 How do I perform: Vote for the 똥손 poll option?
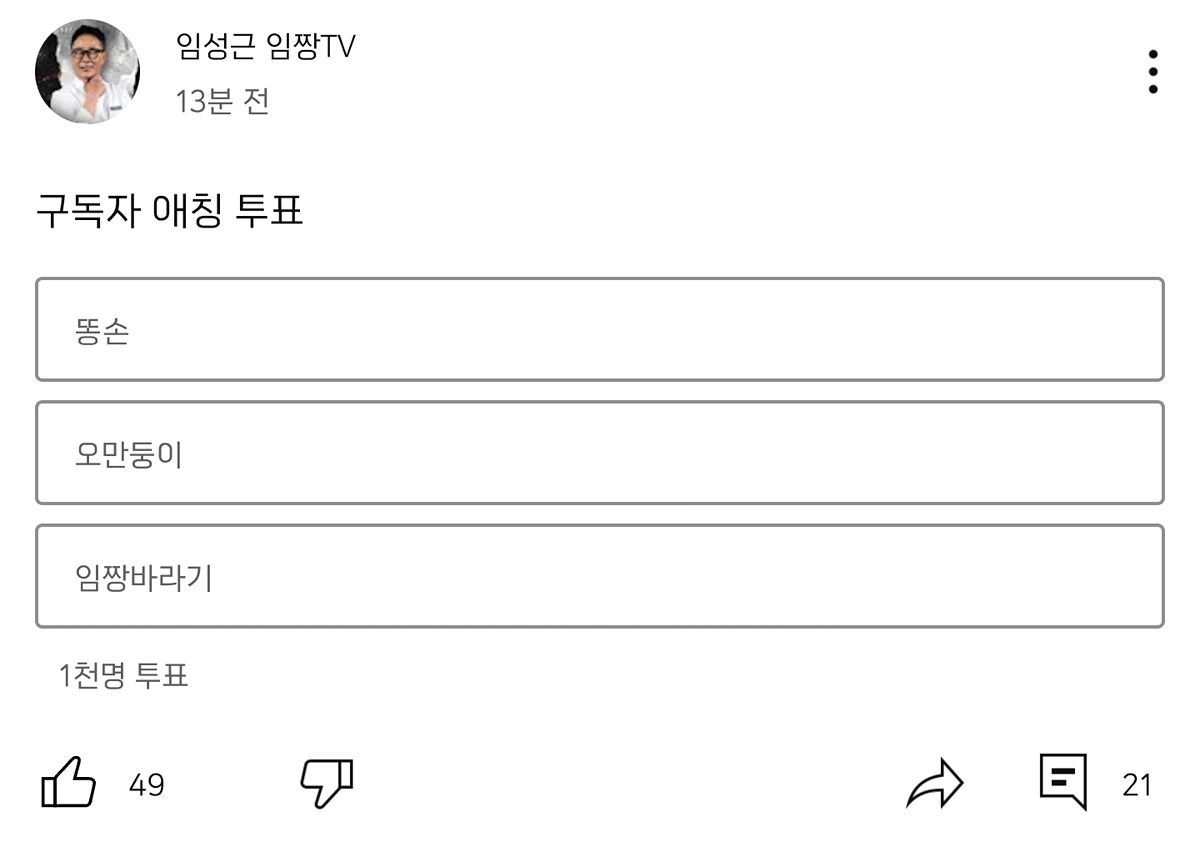click(x=600, y=330)
